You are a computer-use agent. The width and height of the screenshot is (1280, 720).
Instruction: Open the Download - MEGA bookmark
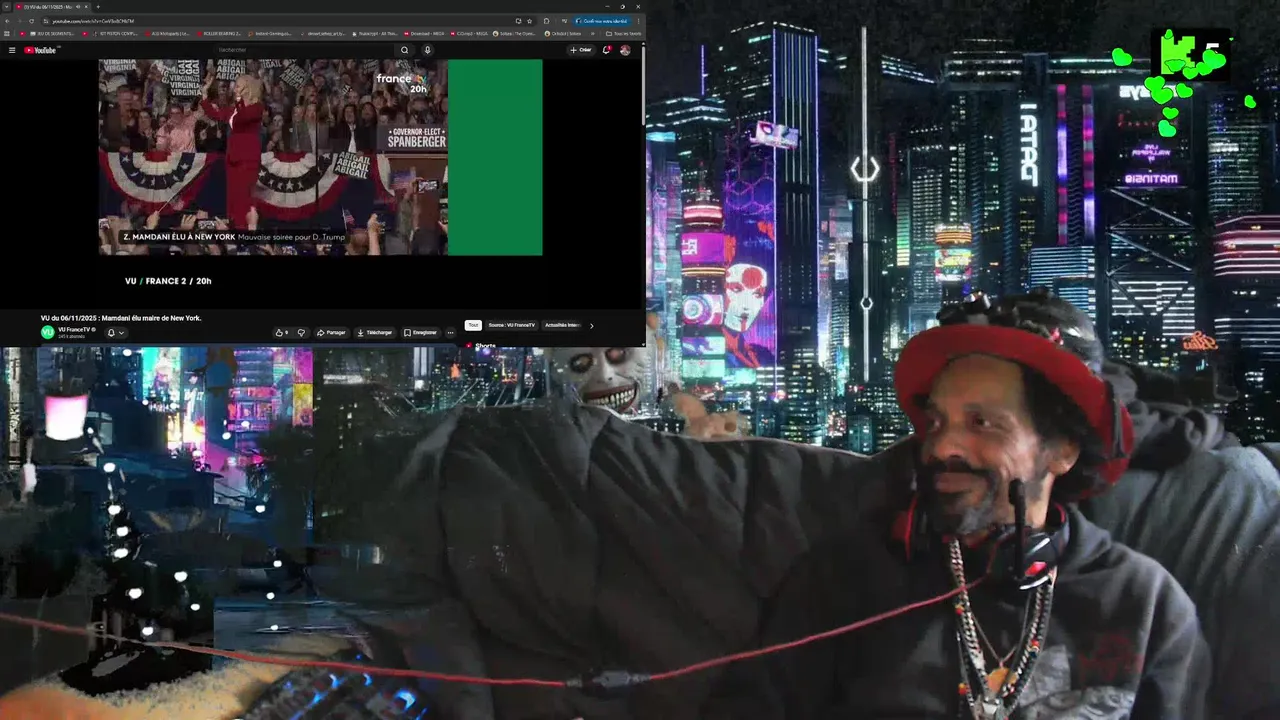(x=424, y=33)
